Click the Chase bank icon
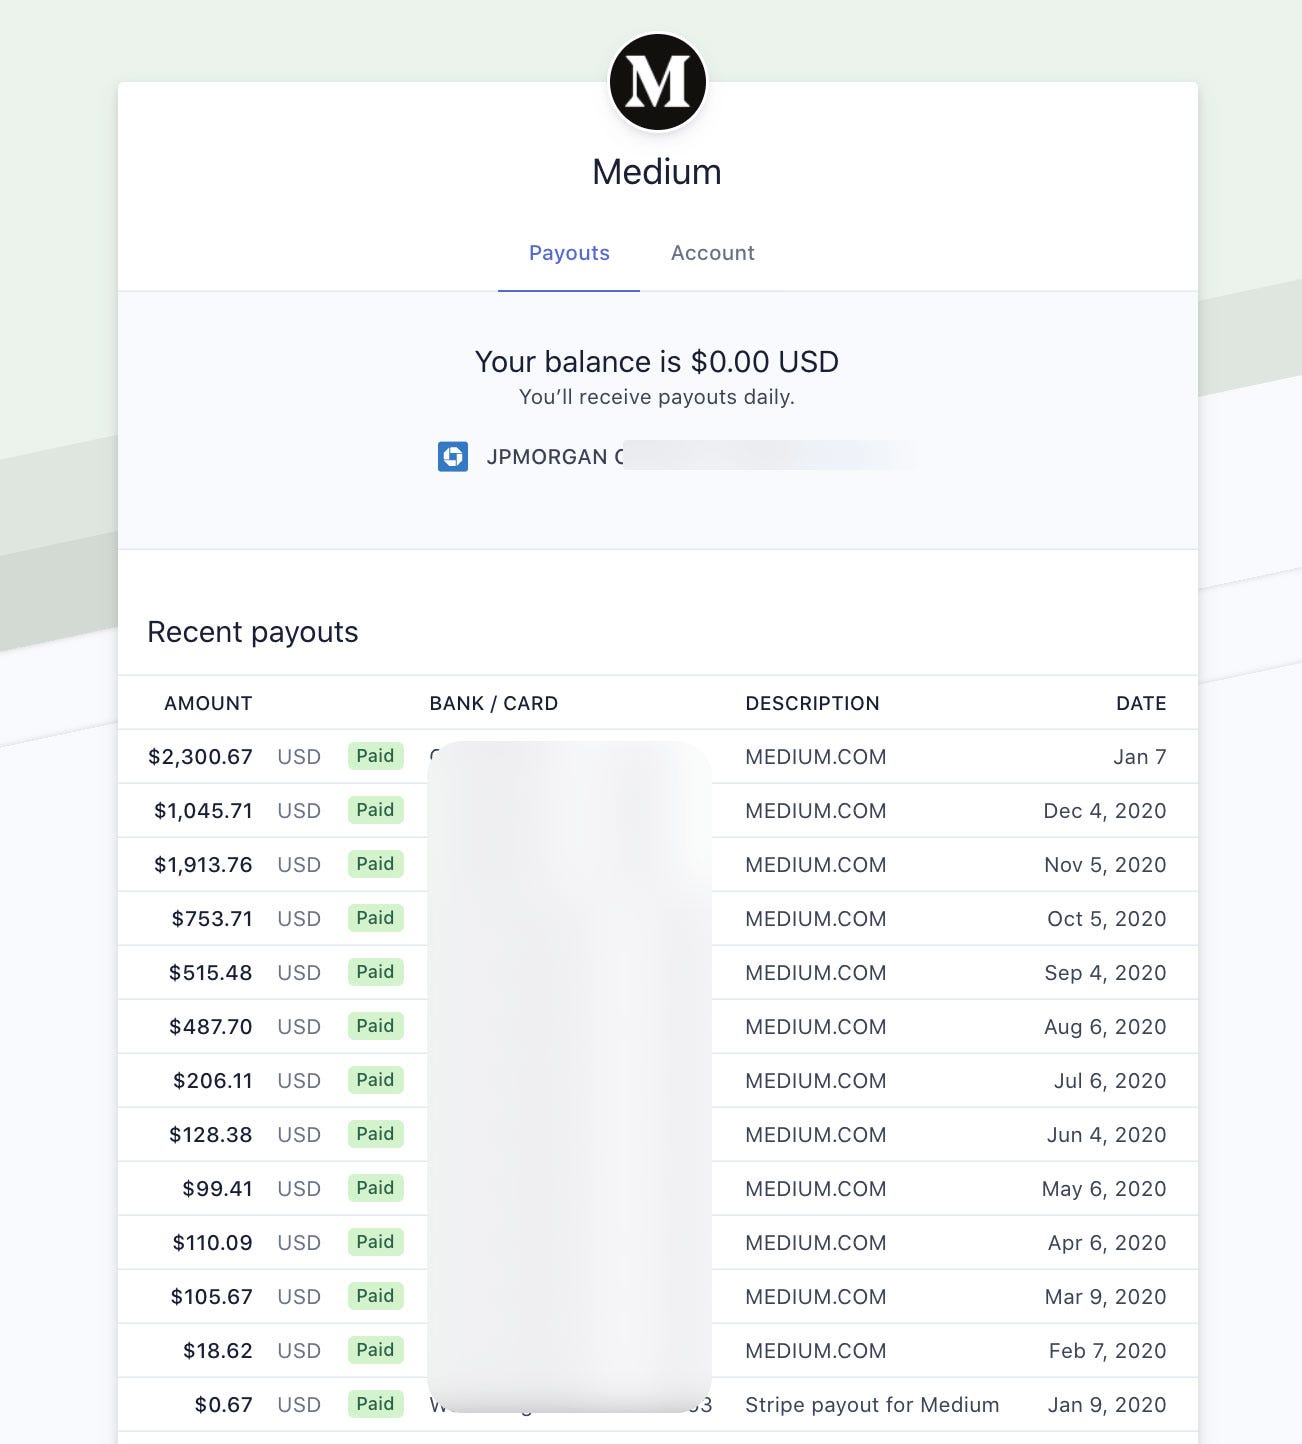Screen dimensions: 1302x1444 pos(453,457)
